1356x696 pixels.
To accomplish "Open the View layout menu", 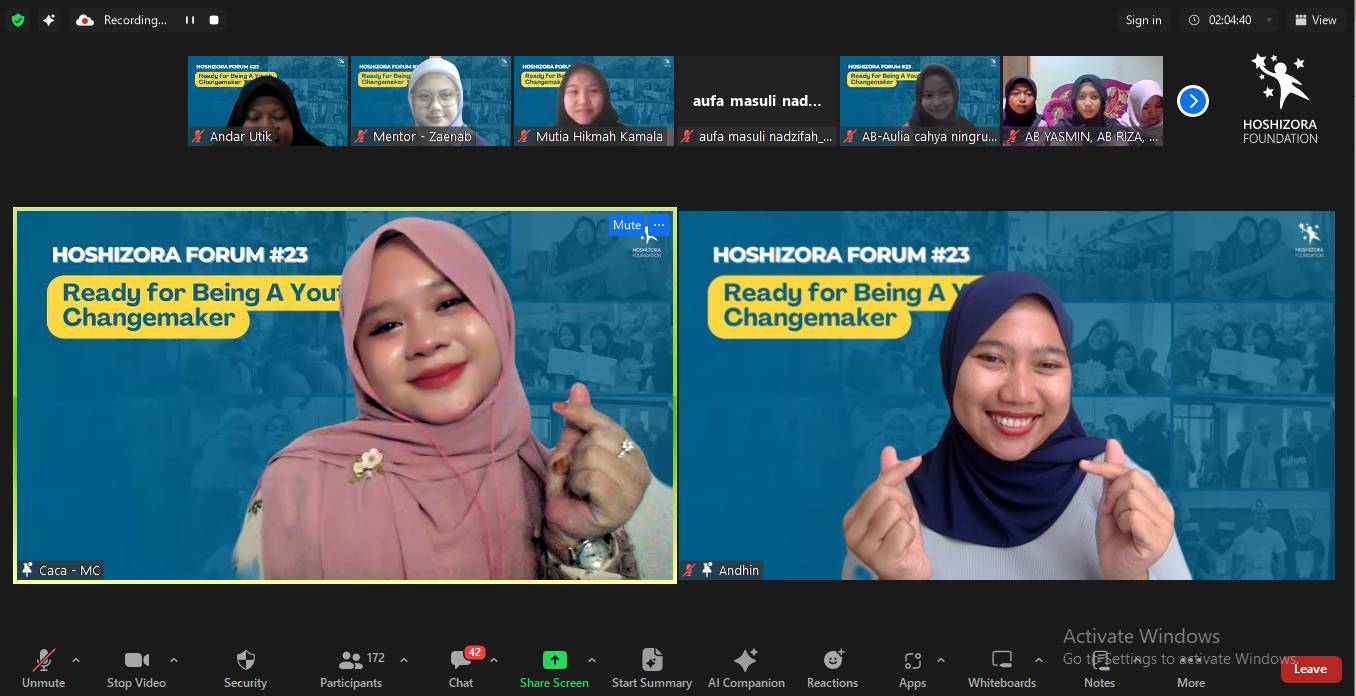I will (x=1315, y=20).
